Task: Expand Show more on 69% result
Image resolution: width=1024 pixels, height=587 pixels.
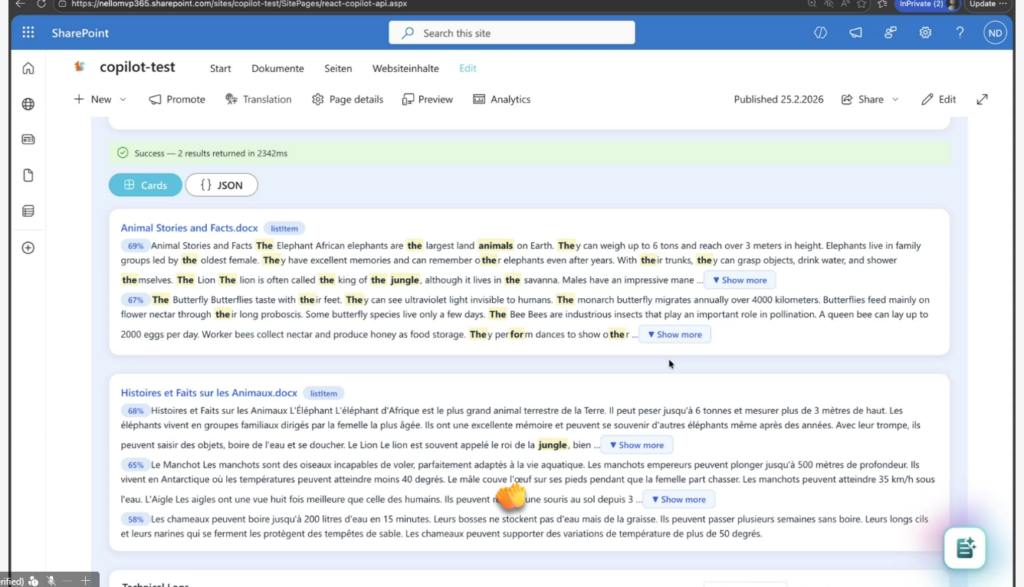Action: pos(739,280)
